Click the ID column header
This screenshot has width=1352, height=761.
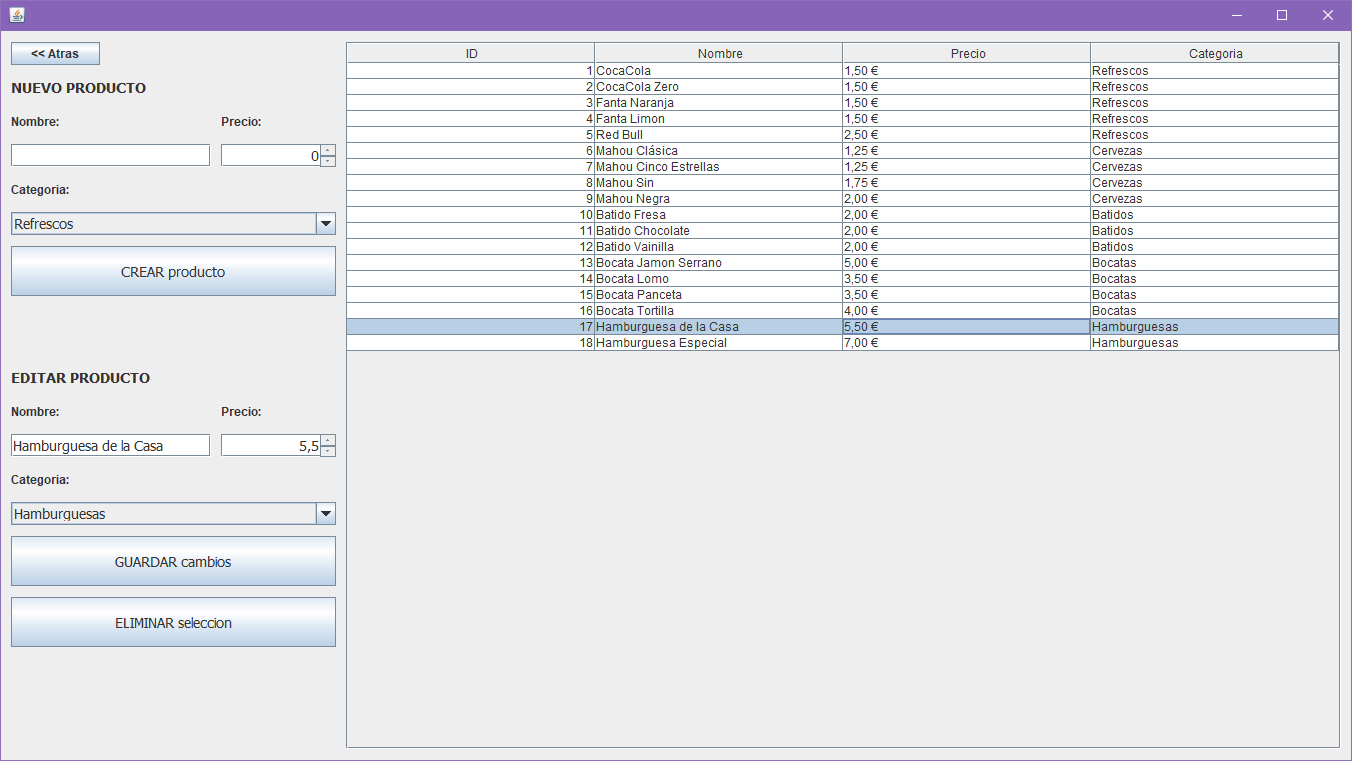471,53
